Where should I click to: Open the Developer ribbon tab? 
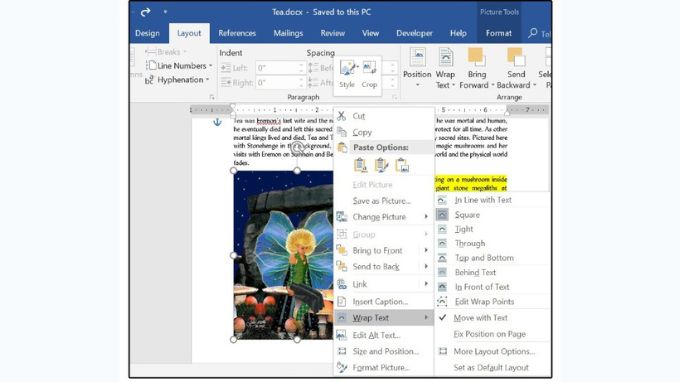414,33
